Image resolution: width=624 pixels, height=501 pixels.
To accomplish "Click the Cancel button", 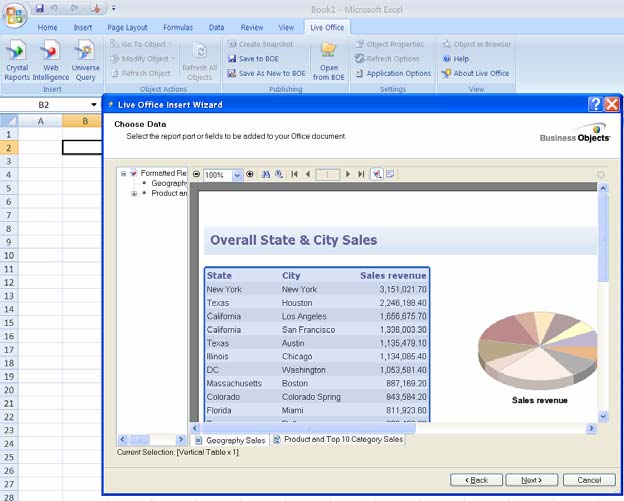I will (x=589, y=480).
